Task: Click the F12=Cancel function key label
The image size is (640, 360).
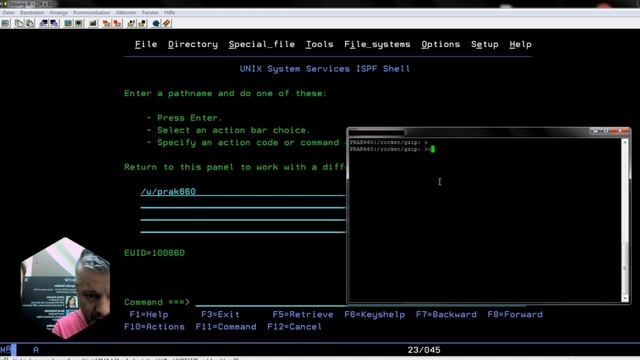Action: click(x=294, y=327)
